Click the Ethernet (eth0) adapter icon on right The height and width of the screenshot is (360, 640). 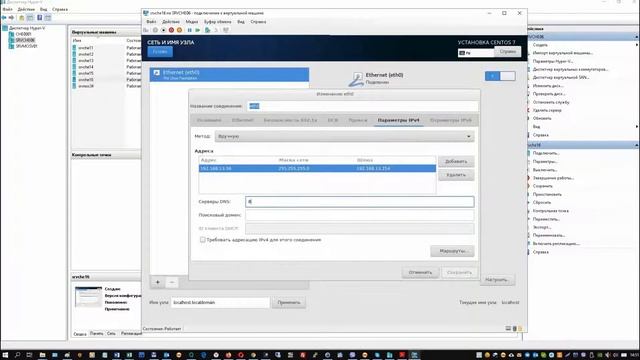tap(356, 79)
